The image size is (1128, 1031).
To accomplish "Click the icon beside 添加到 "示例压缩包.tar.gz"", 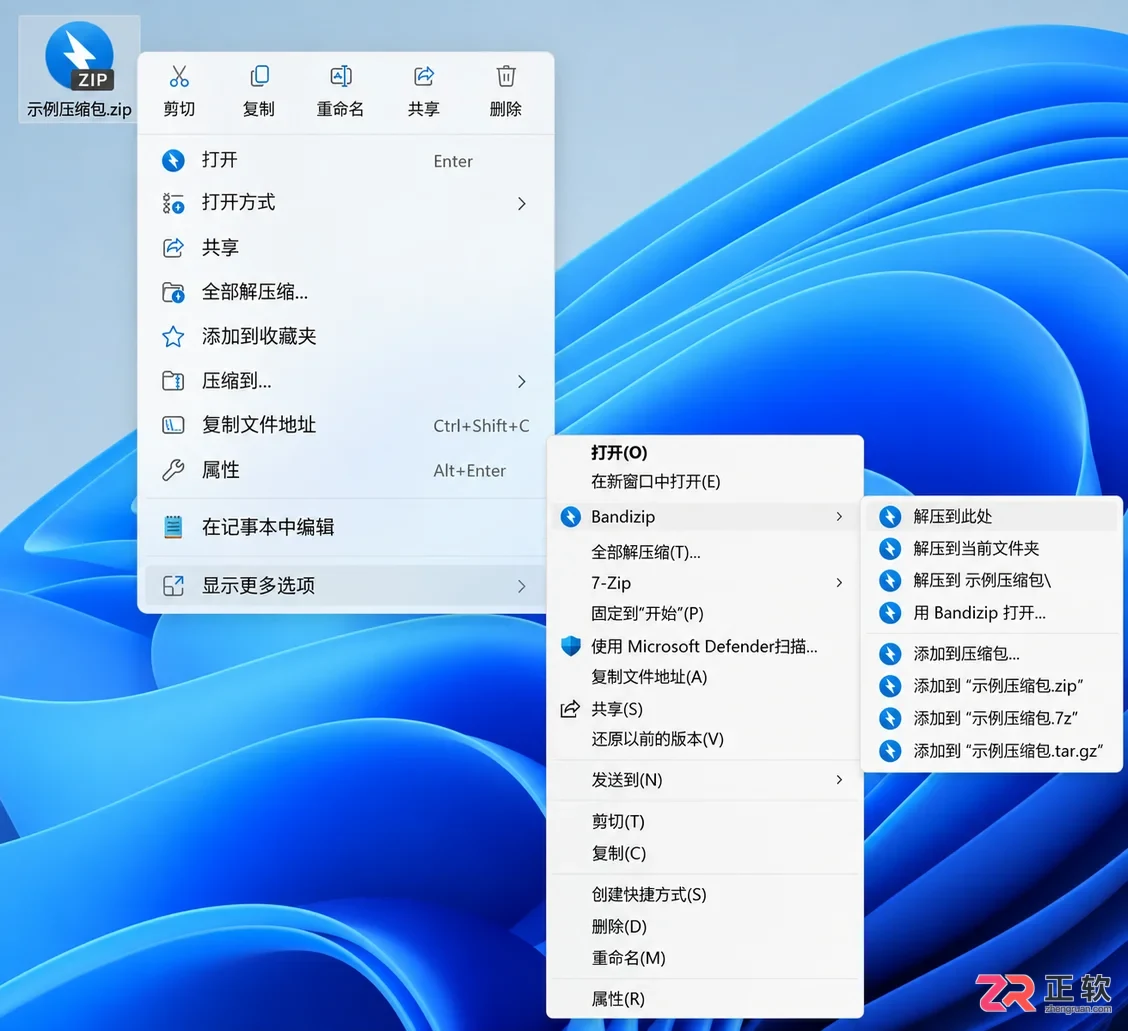I will (891, 750).
